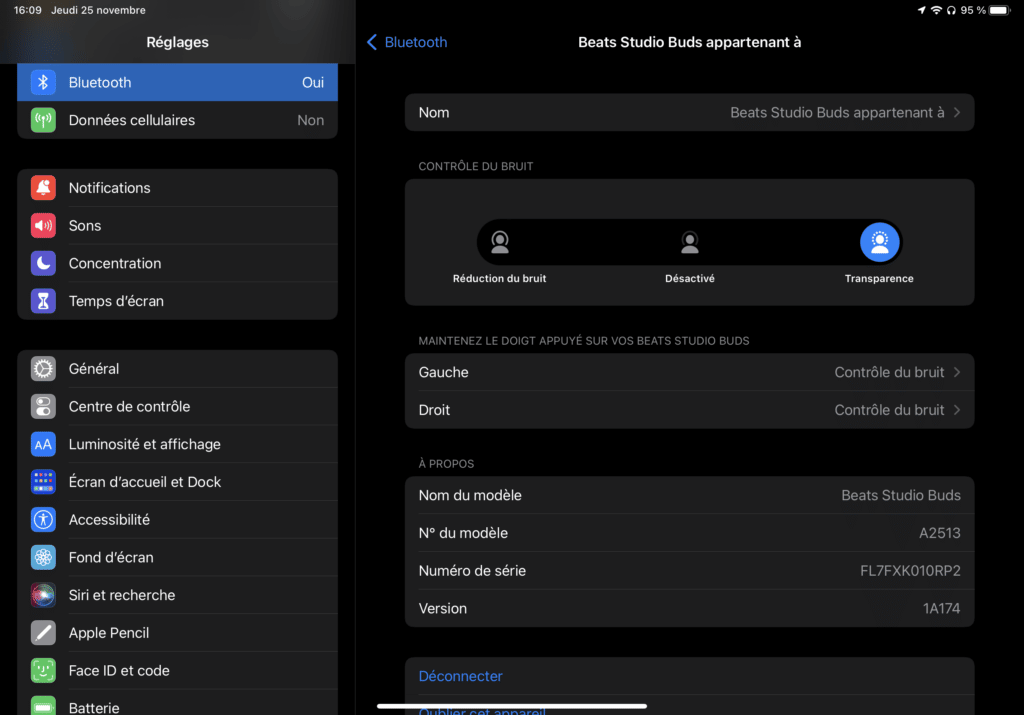Tap the Sons speaker icon
The height and width of the screenshot is (715, 1024).
[43, 226]
